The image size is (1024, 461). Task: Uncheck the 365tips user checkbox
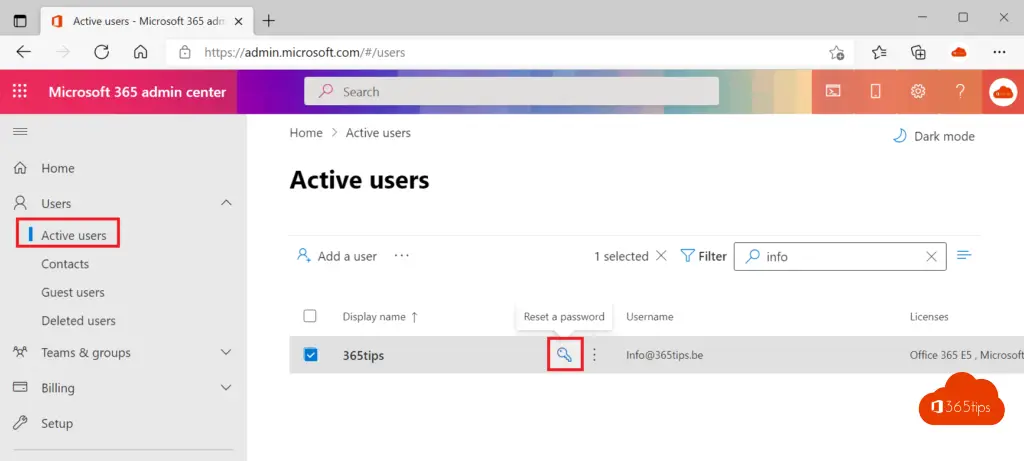310,355
